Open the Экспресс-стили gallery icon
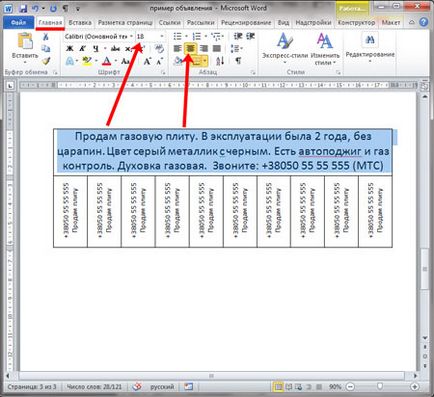 284,41
